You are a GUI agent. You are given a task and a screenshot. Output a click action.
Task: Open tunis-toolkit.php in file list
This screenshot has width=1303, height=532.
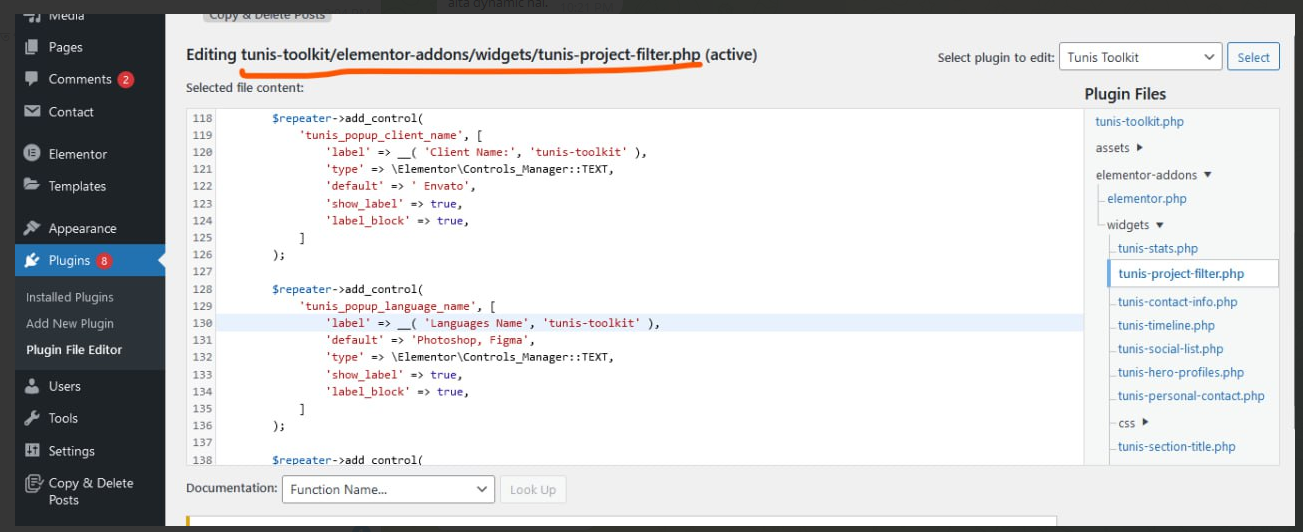(x=1139, y=121)
